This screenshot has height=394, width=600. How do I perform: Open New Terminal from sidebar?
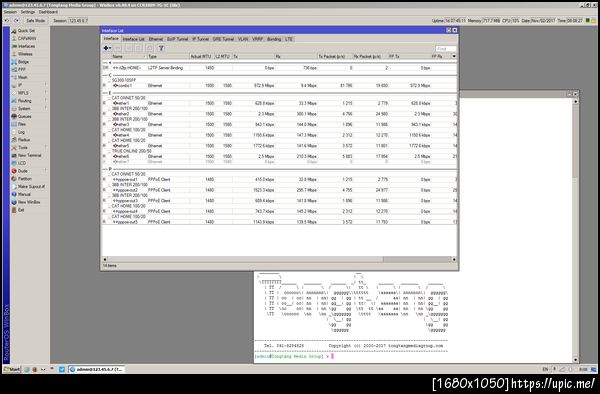click(x=29, y=155)
